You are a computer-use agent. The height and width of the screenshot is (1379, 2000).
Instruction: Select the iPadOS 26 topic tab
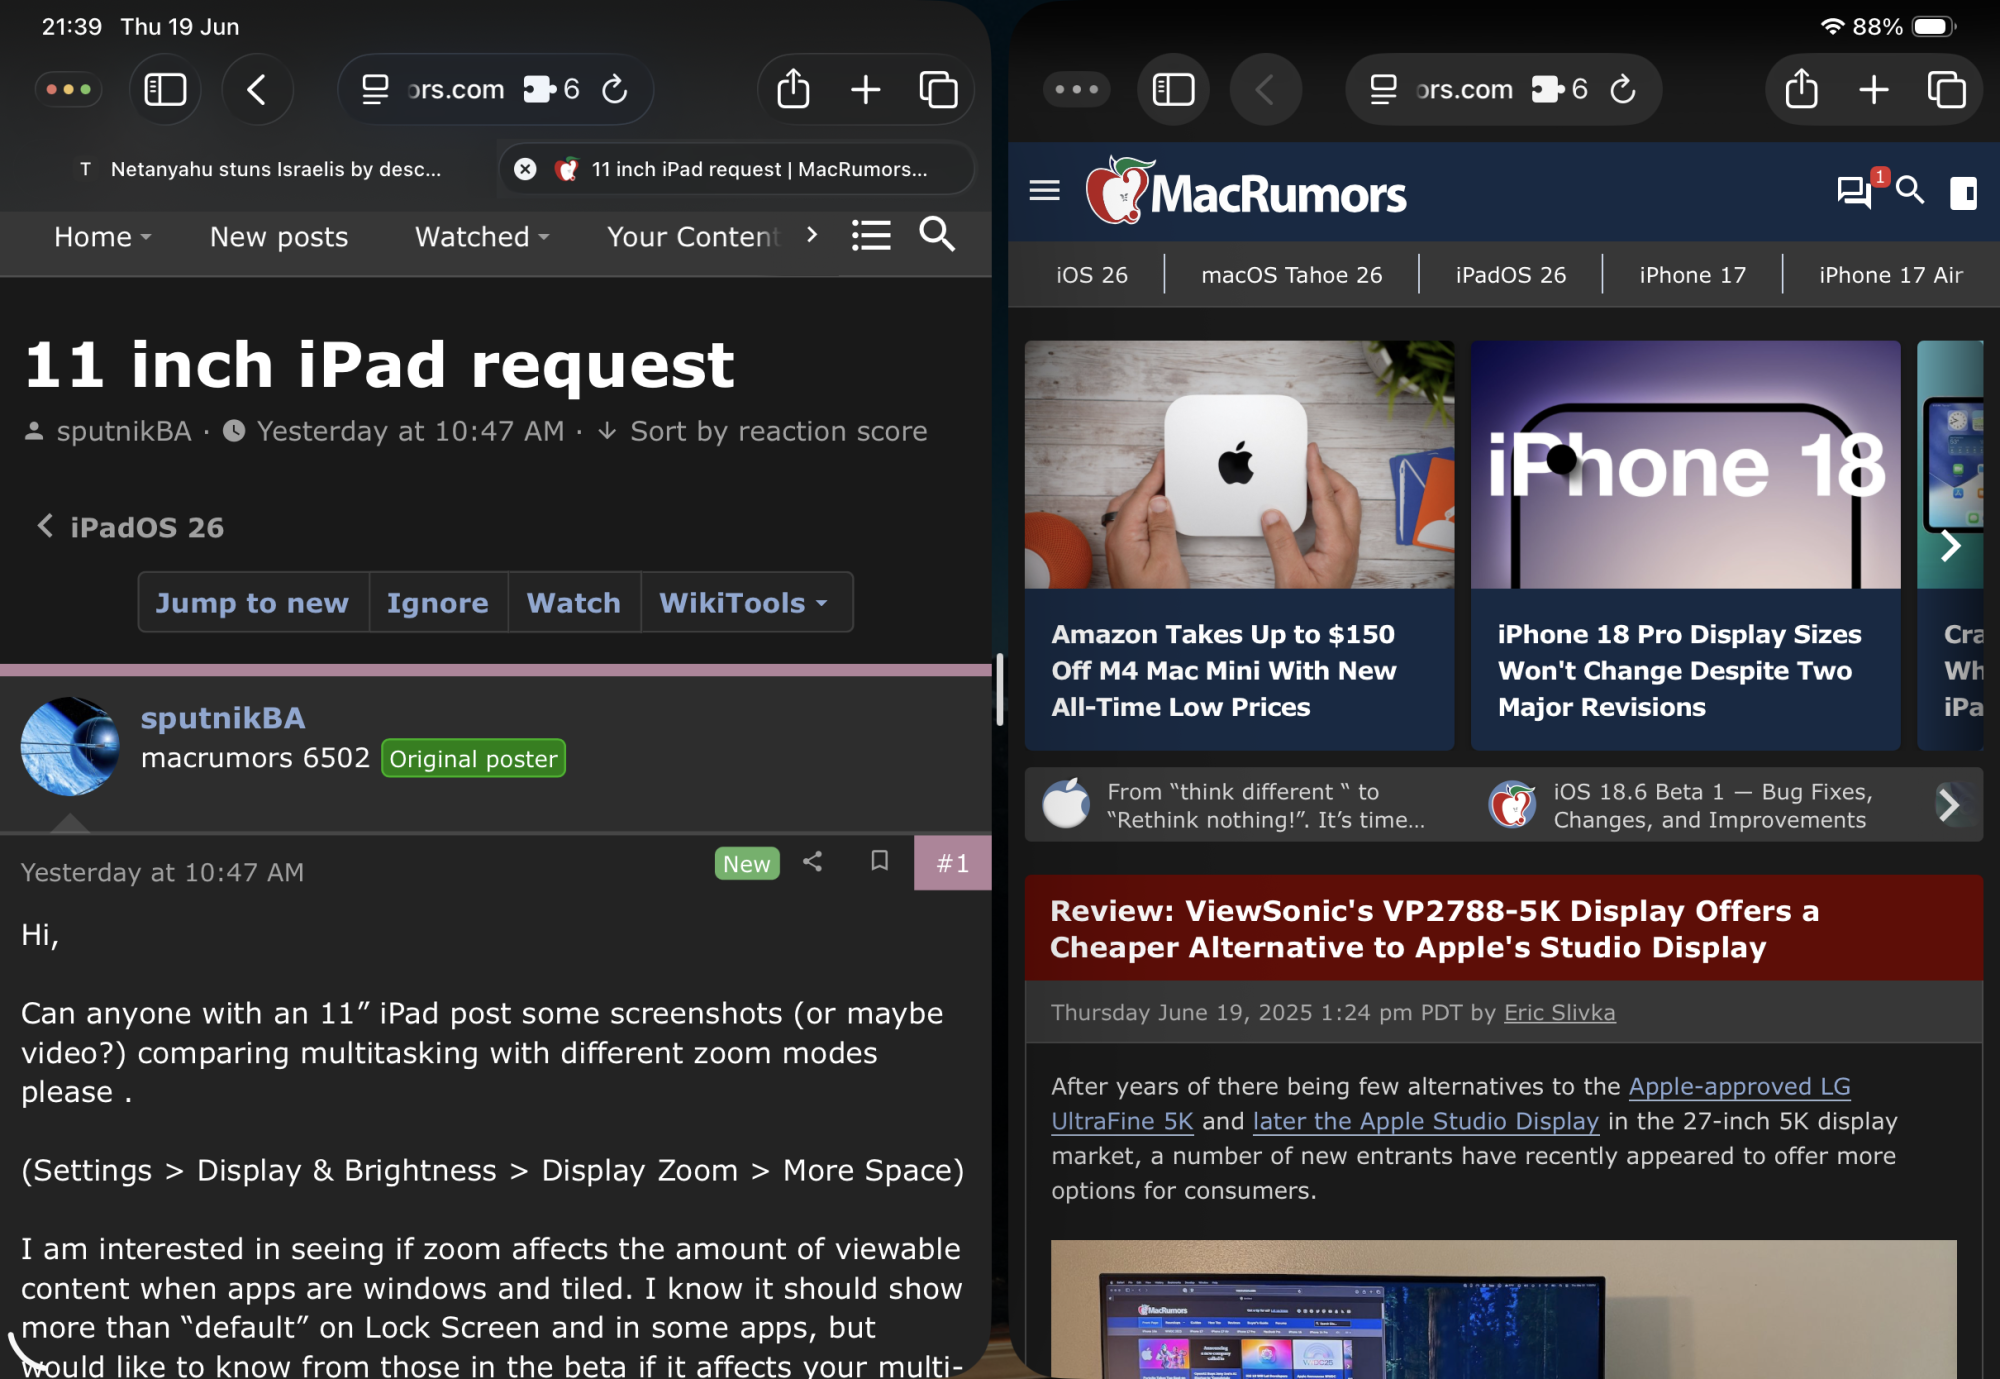click(1510, 275)
